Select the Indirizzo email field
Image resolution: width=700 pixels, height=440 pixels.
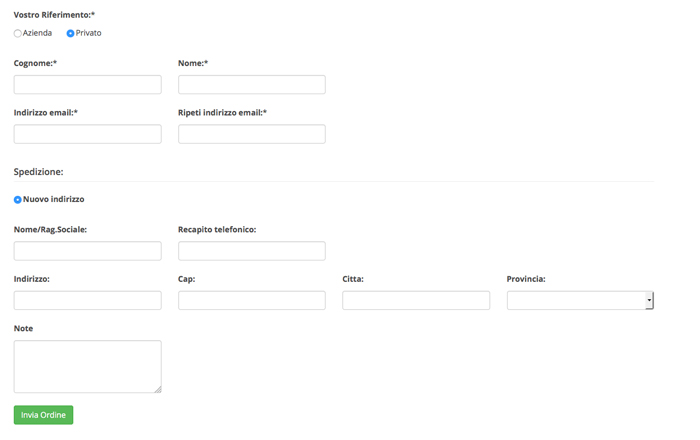(x=88, y=134)
